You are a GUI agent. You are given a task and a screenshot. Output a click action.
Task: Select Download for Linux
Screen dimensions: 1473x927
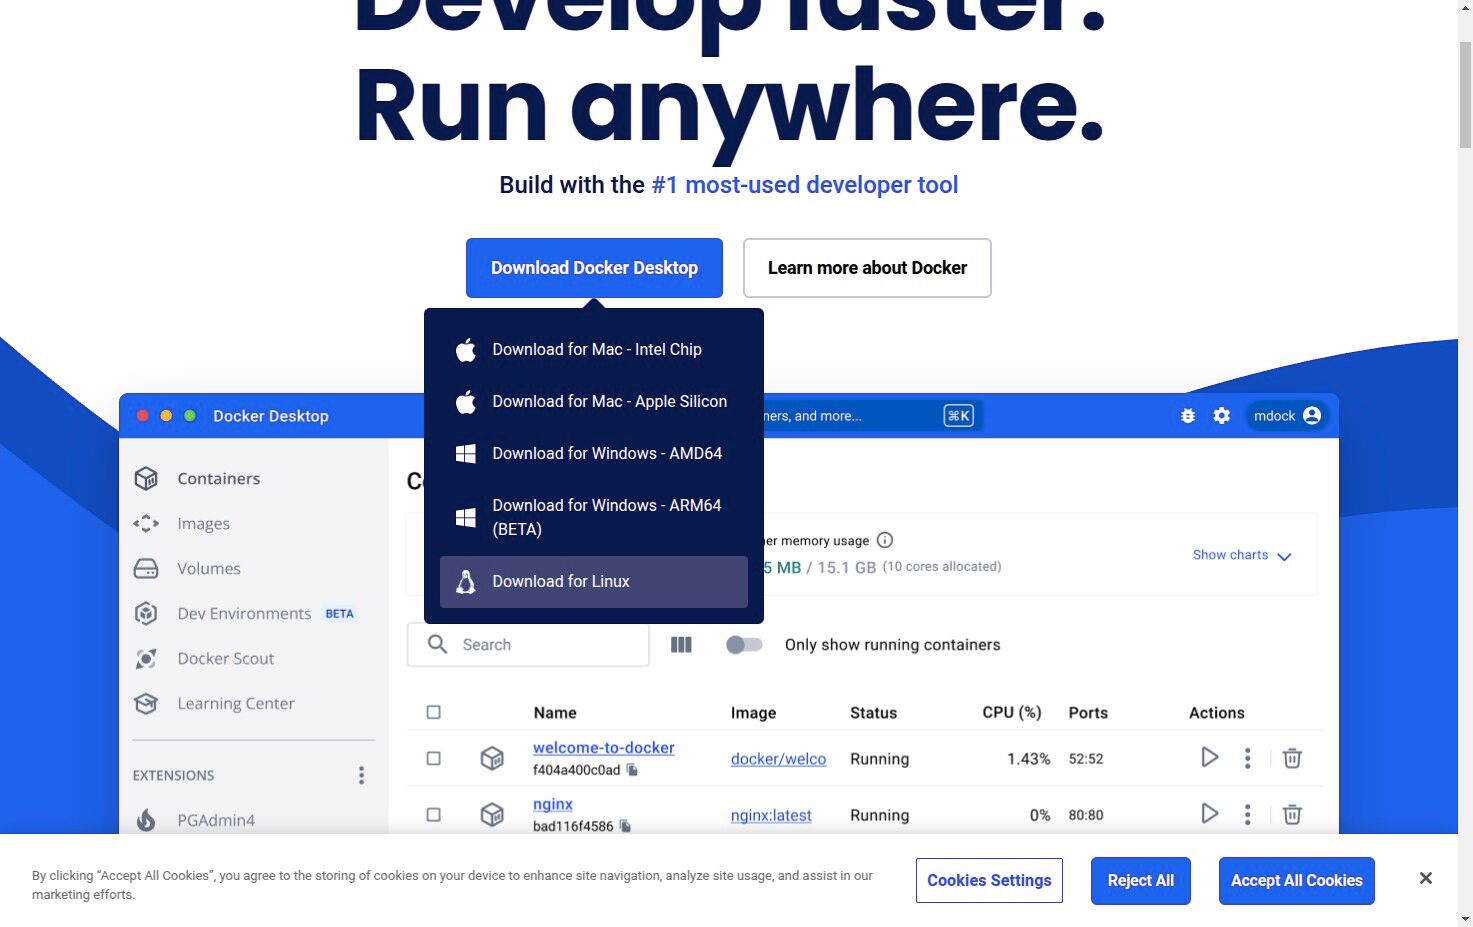[x=594, y=581]
